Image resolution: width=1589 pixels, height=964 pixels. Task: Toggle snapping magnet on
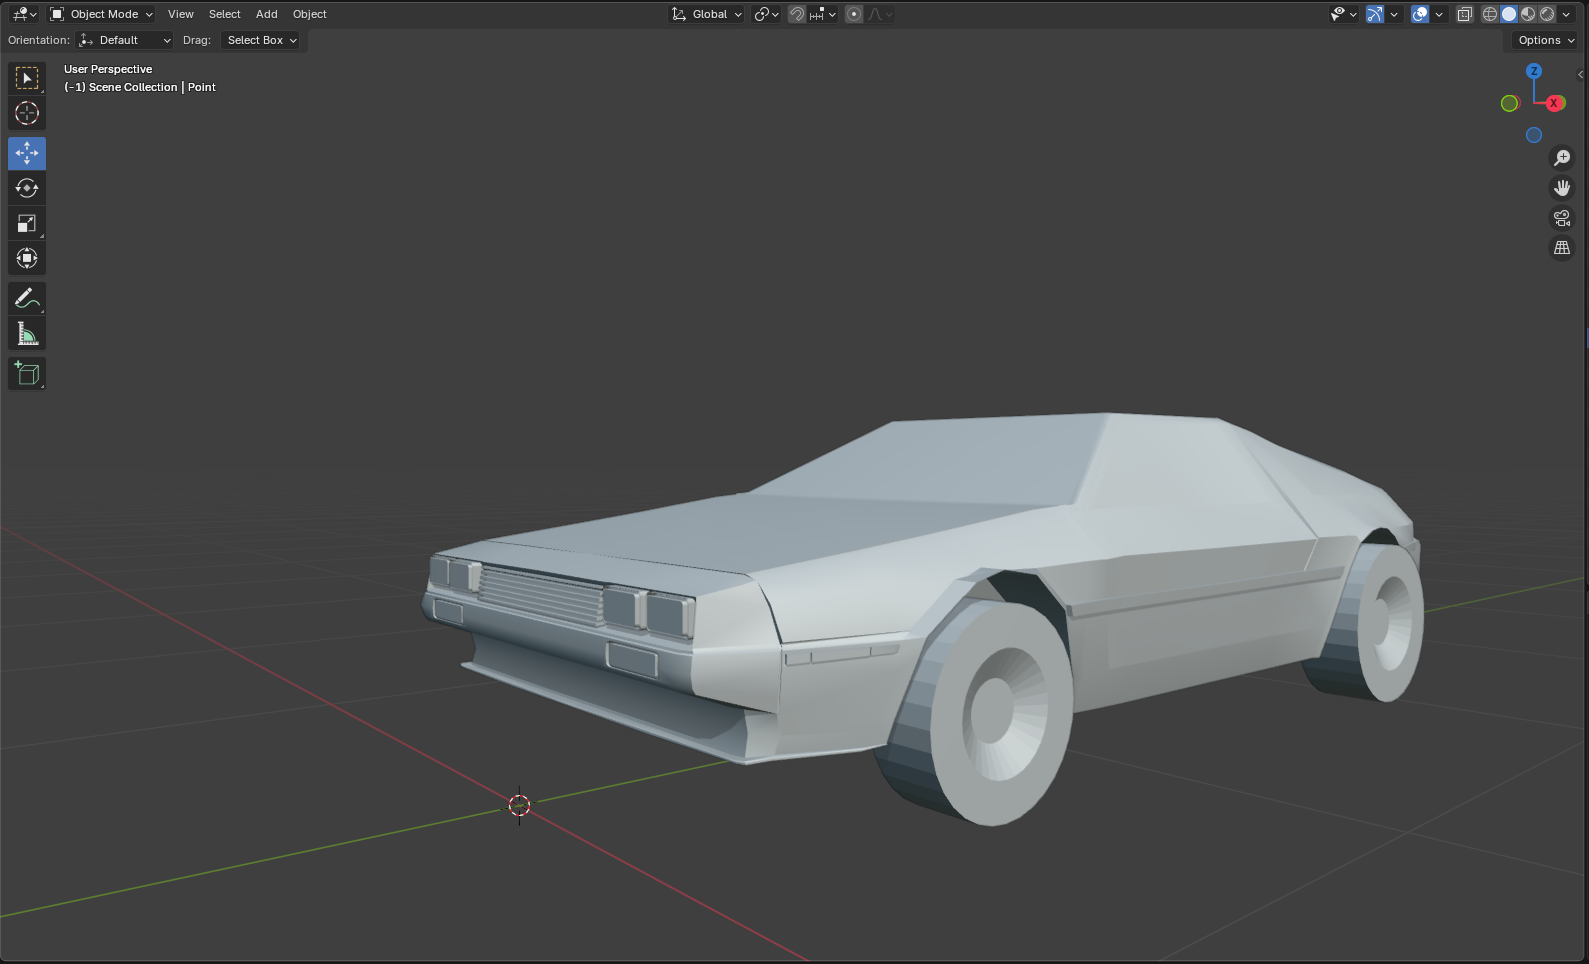[x=797, y=14]
